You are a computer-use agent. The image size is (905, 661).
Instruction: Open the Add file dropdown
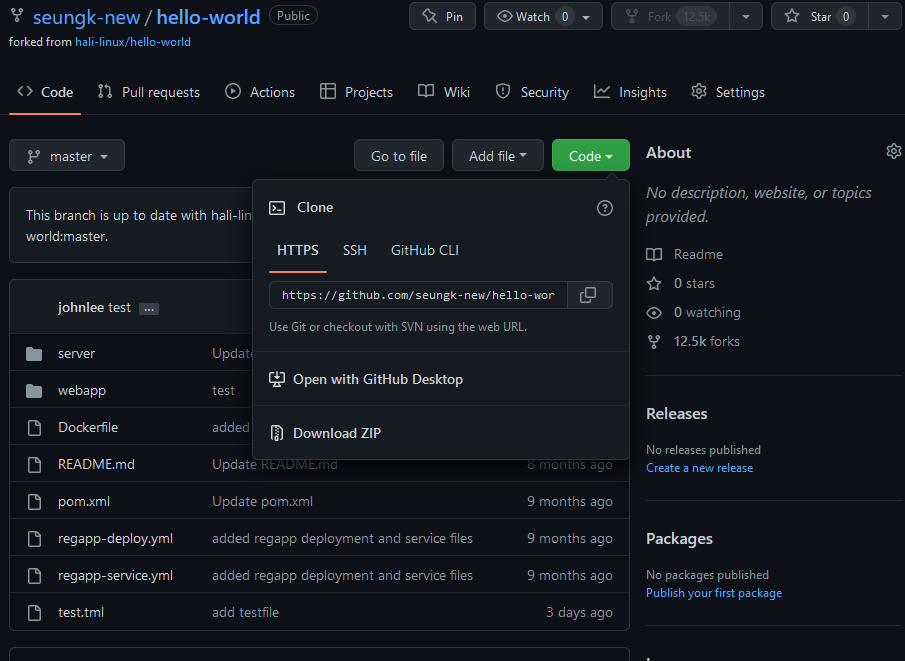[498, 155]
